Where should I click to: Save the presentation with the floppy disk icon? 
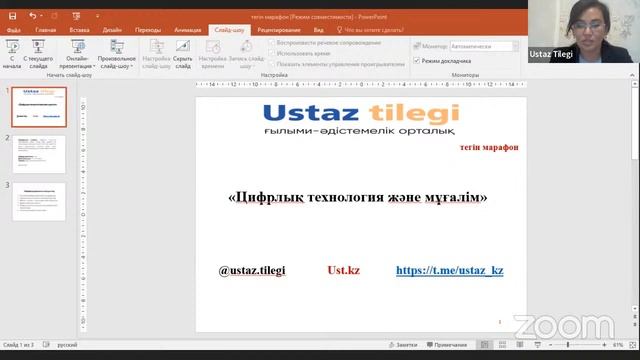(12, 16)
